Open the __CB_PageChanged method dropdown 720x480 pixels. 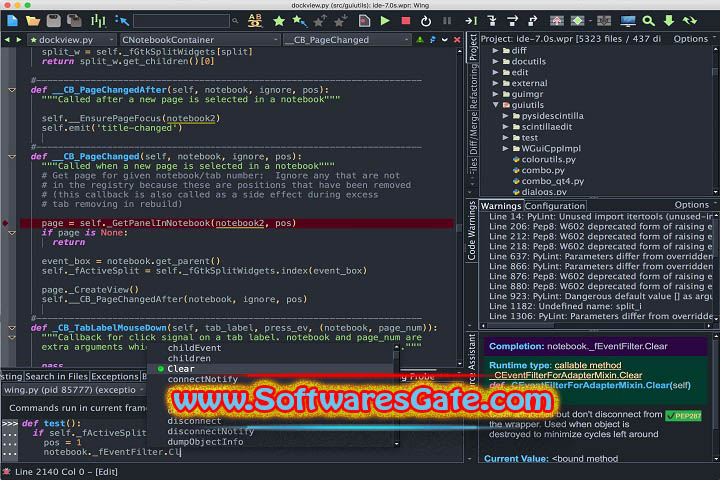[347, 40]
